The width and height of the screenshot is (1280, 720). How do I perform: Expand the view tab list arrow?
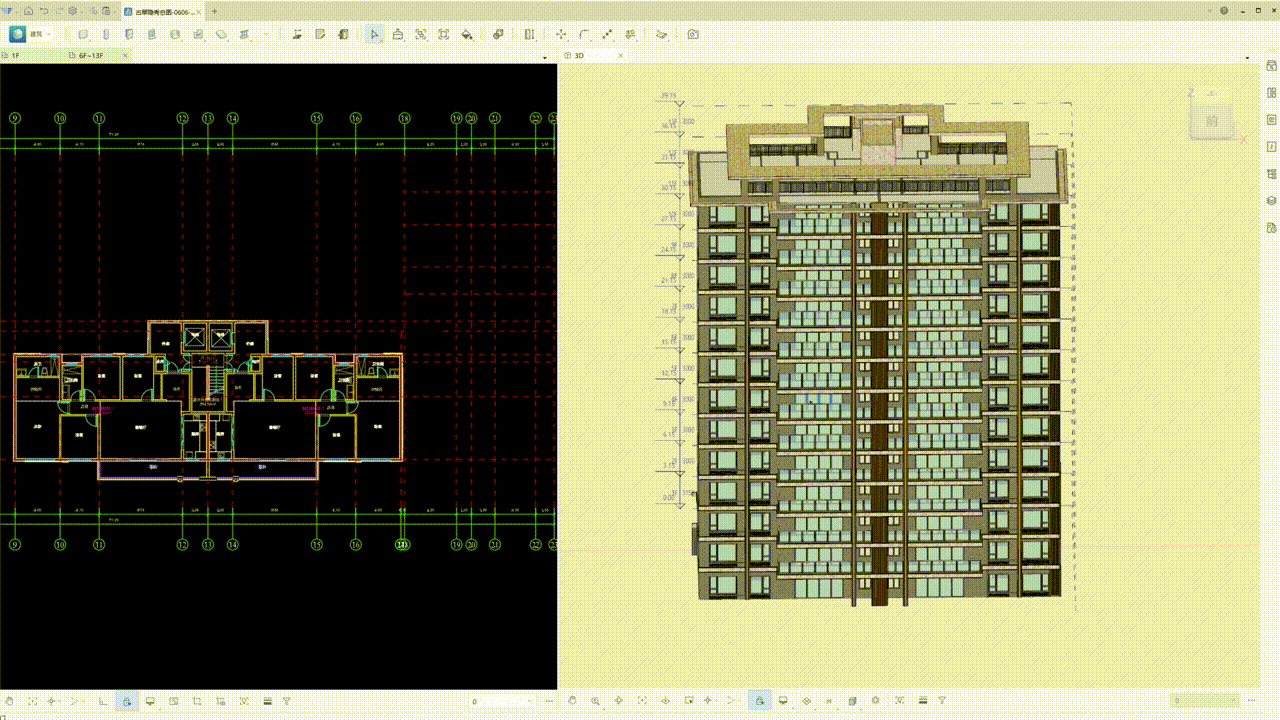click(x=545, y=56)
